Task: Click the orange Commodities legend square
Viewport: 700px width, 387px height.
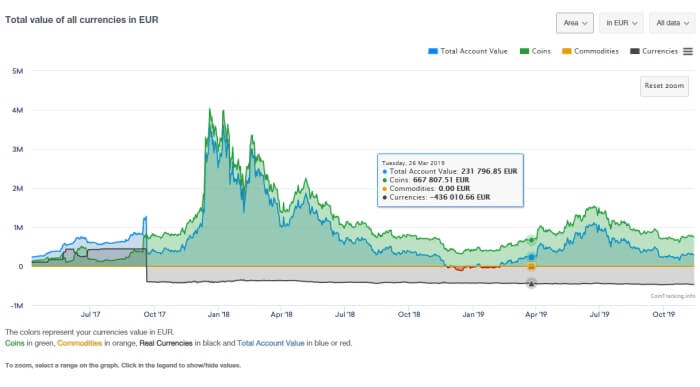Action: click(567, 51)
